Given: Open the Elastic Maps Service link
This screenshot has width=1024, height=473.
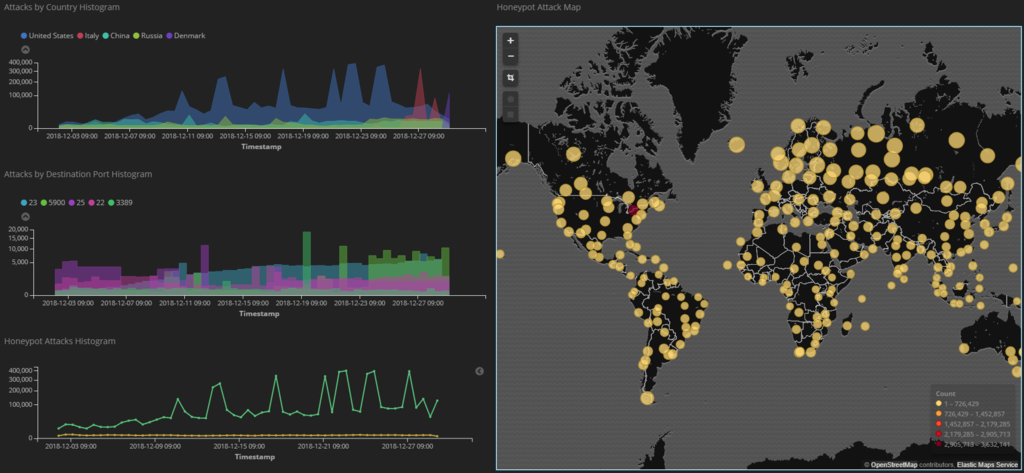Looking at the screenshot, I should pyautogui.click(x=987, y=465).
